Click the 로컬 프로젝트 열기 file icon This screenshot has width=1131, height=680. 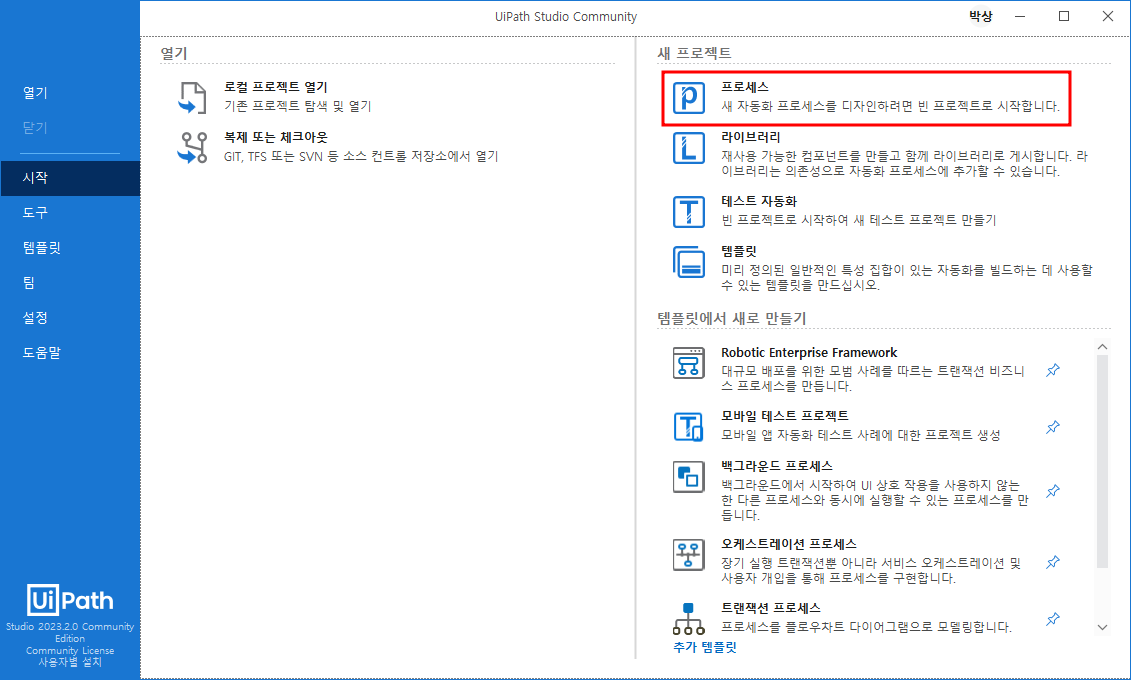pyautogui.click(x=192, y=98)
